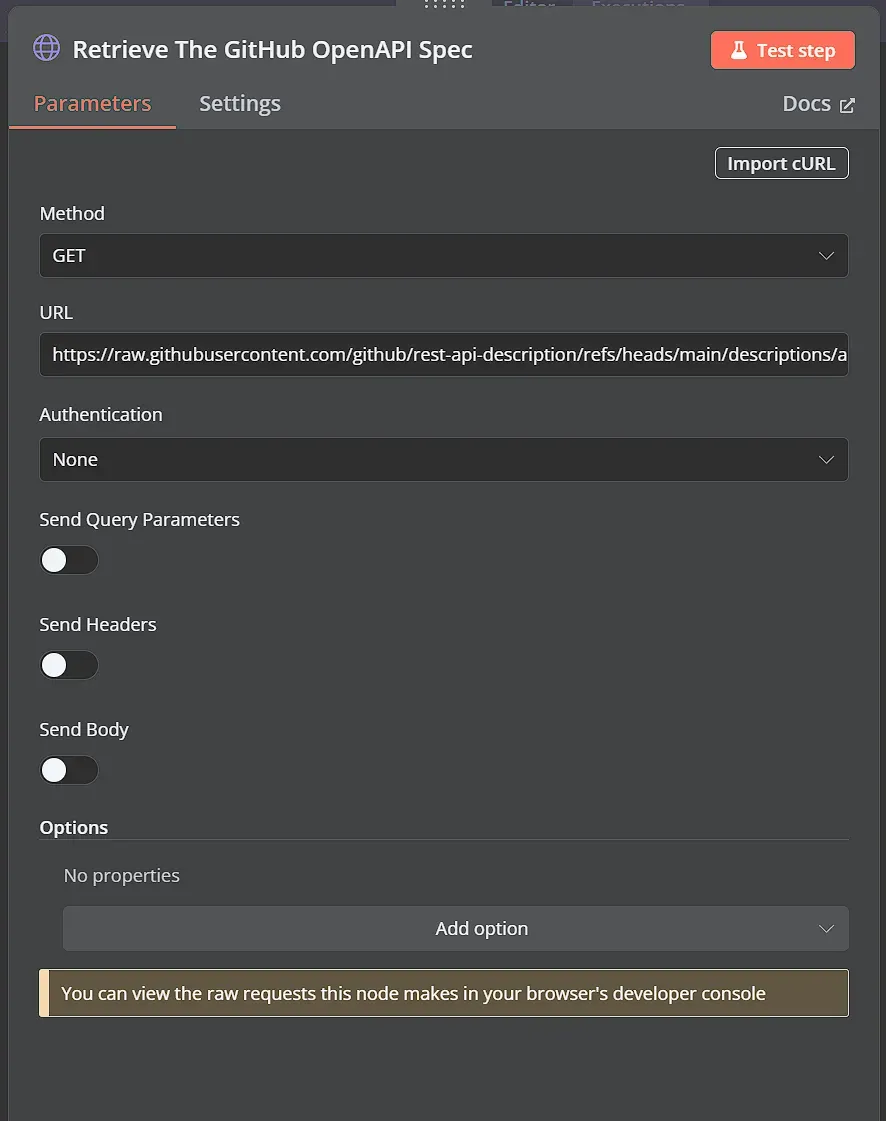The width and height of the screenshot is (886, 1121).
Task: Enable Send Query Parameters
Action: (68, 560)
